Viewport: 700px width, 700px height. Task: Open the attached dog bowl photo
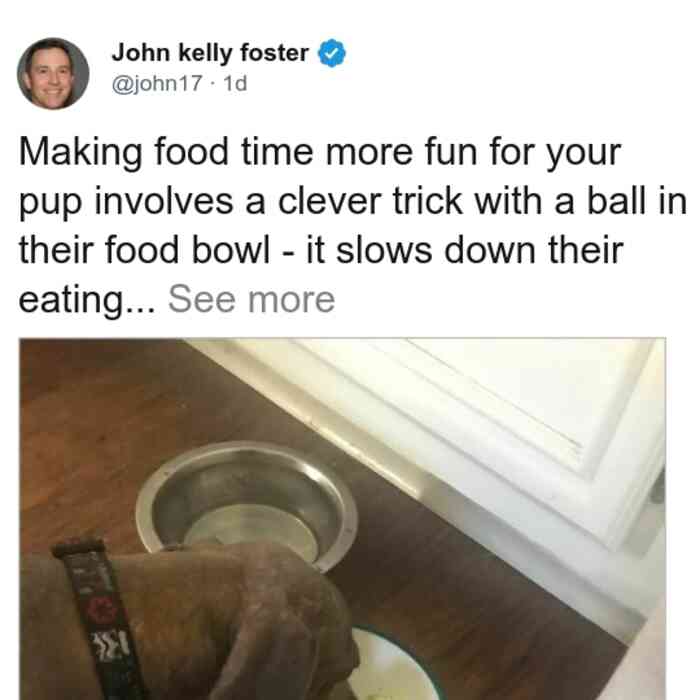point(342,519)
